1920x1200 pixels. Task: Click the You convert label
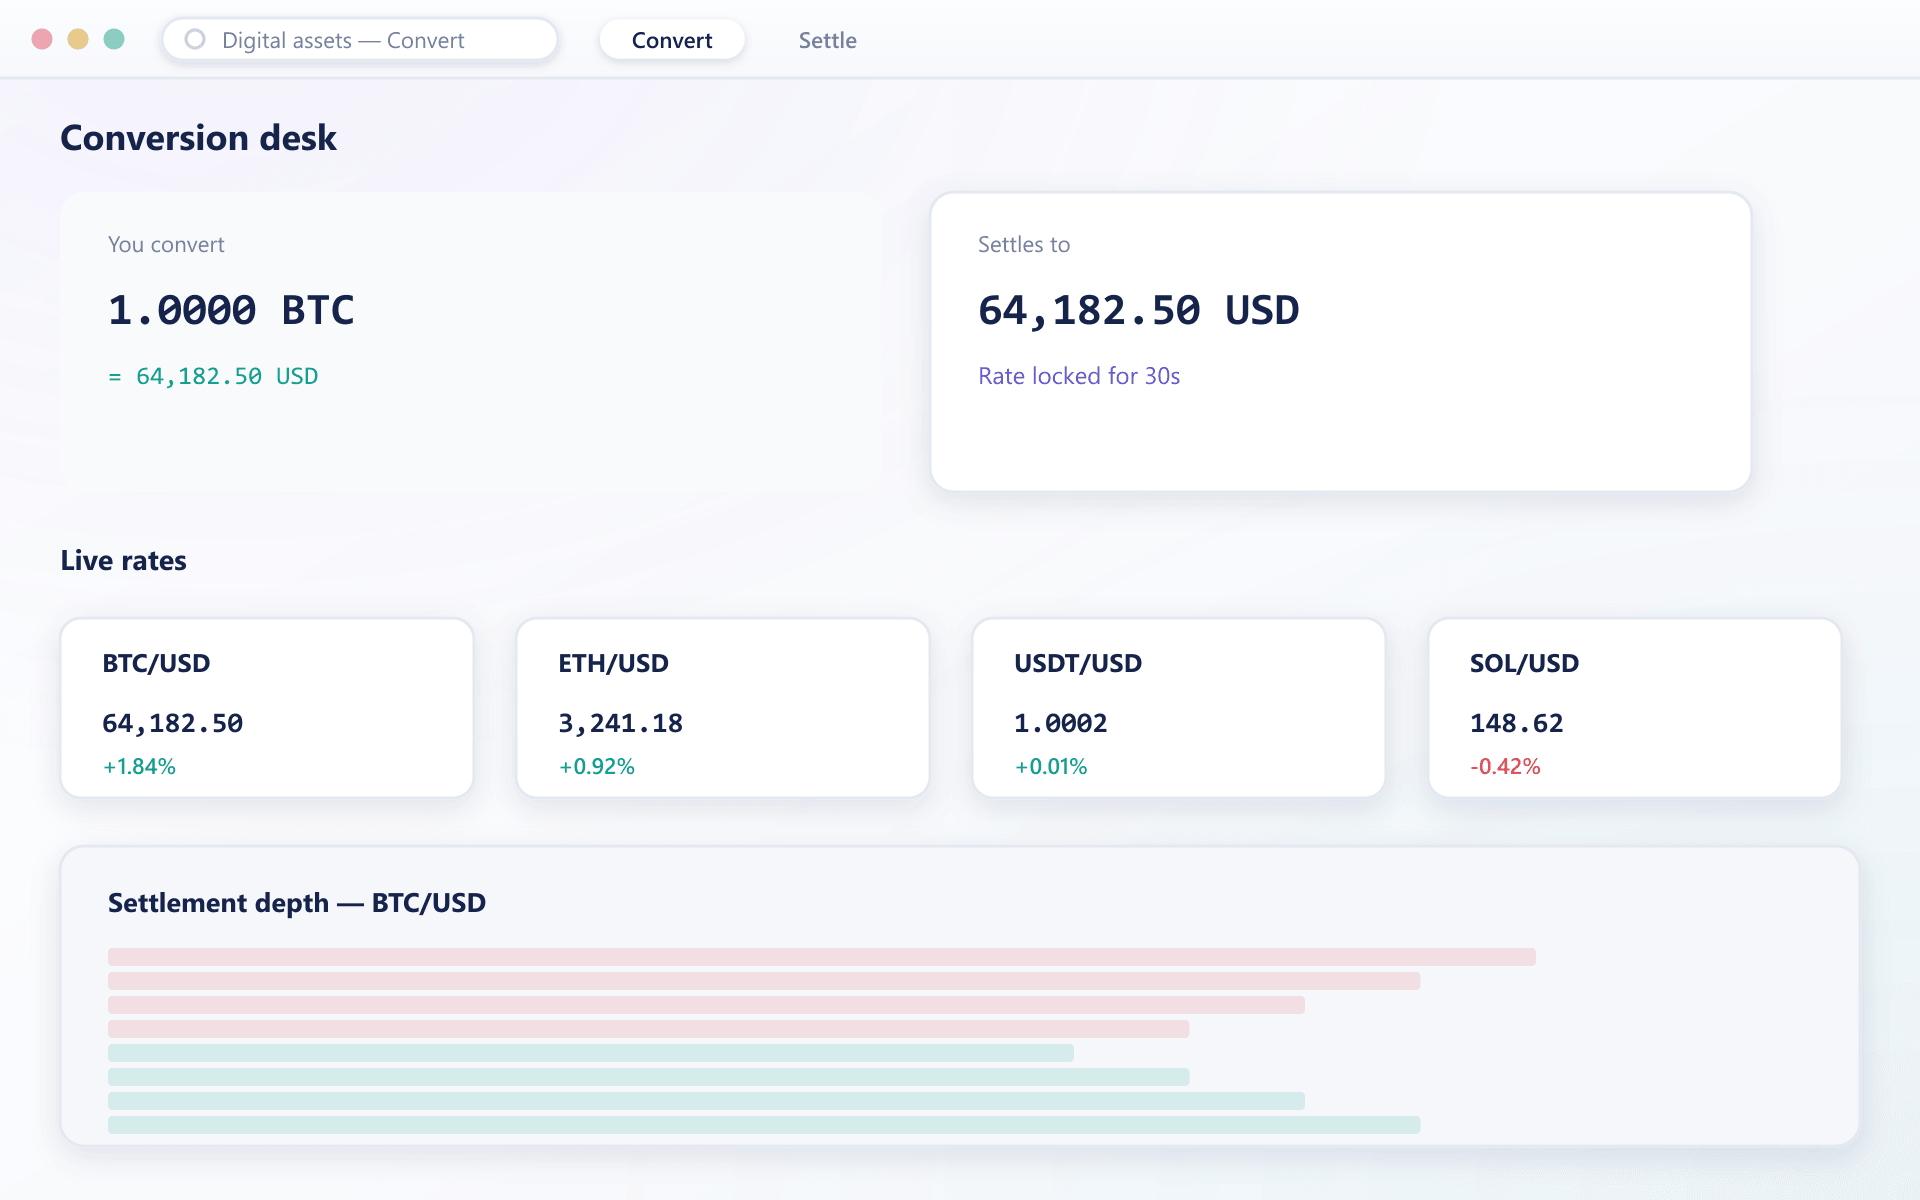coord(166,244)
